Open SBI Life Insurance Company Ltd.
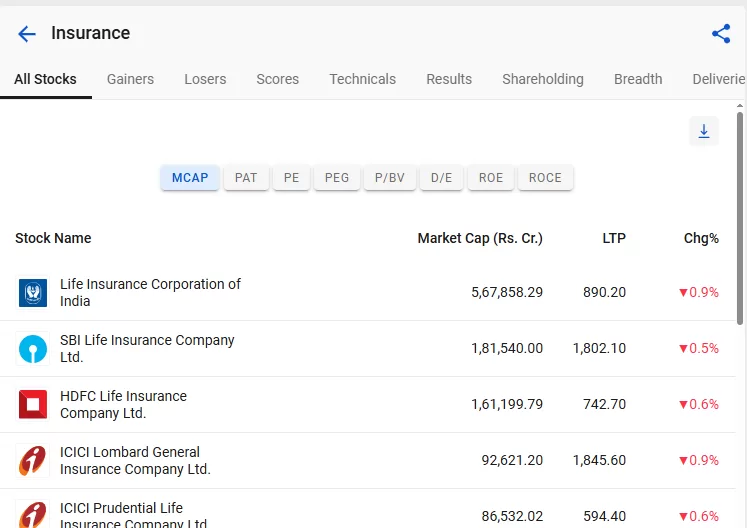747x528 pixels. [147, 348]
